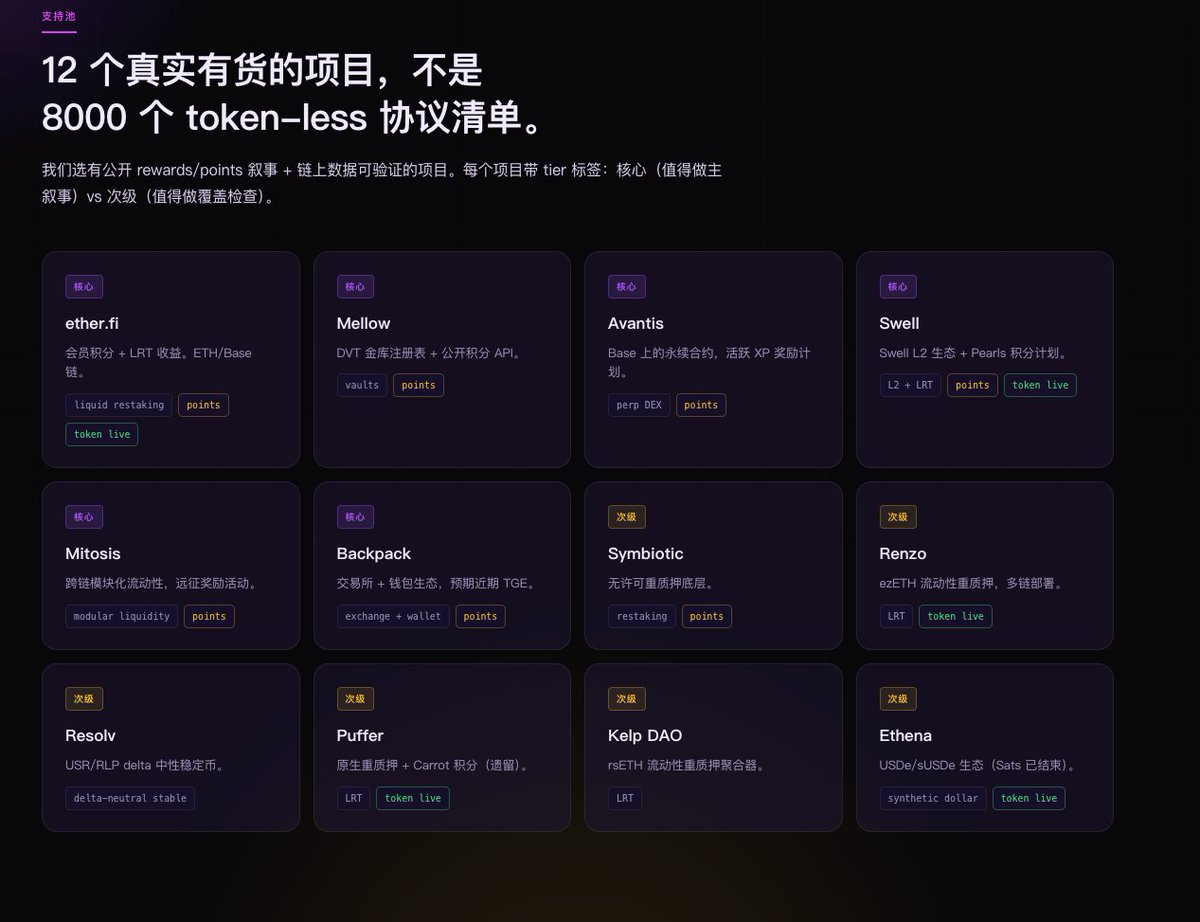
Task: Click the token live tag on Swell
Action: (x=1040, y=385)
